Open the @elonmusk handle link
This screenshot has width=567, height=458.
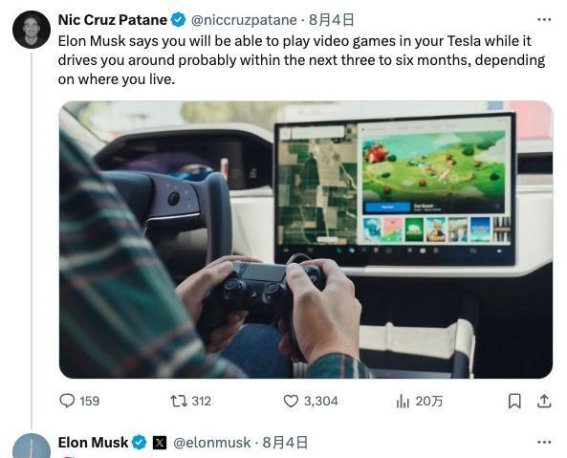(212, 442)
